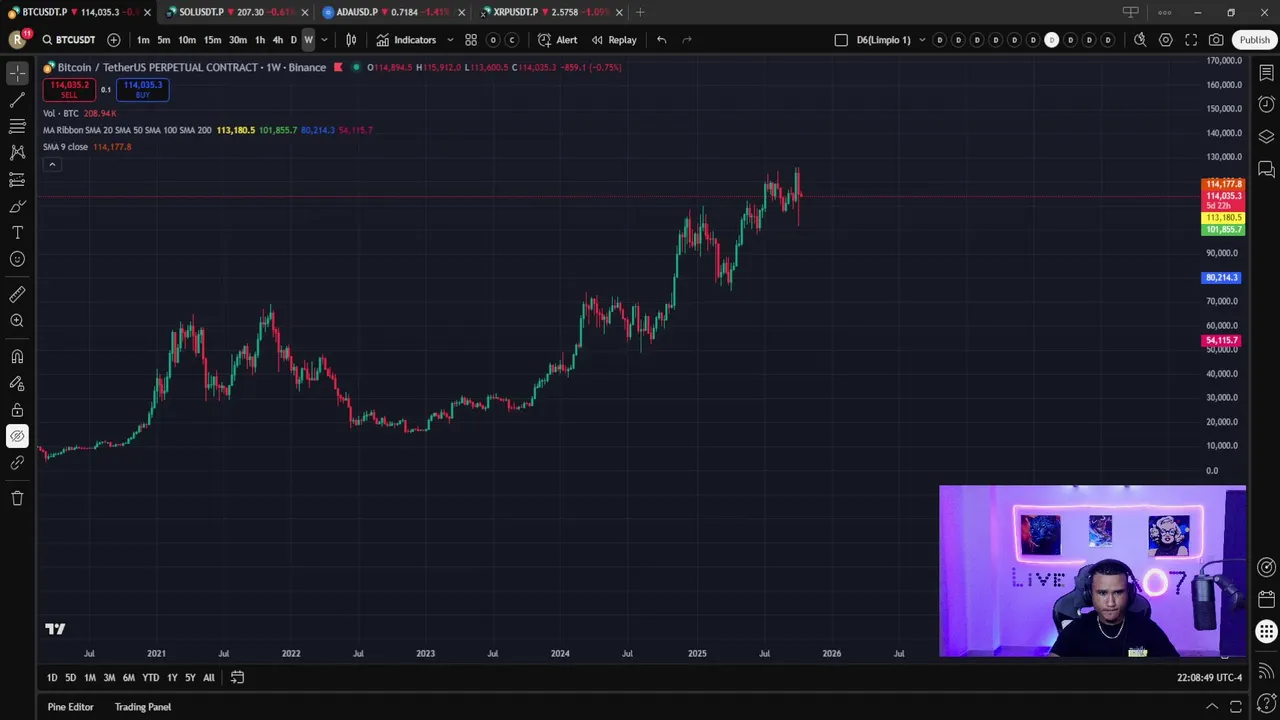Collapse the indicator legend arrow

click(52, 164)
